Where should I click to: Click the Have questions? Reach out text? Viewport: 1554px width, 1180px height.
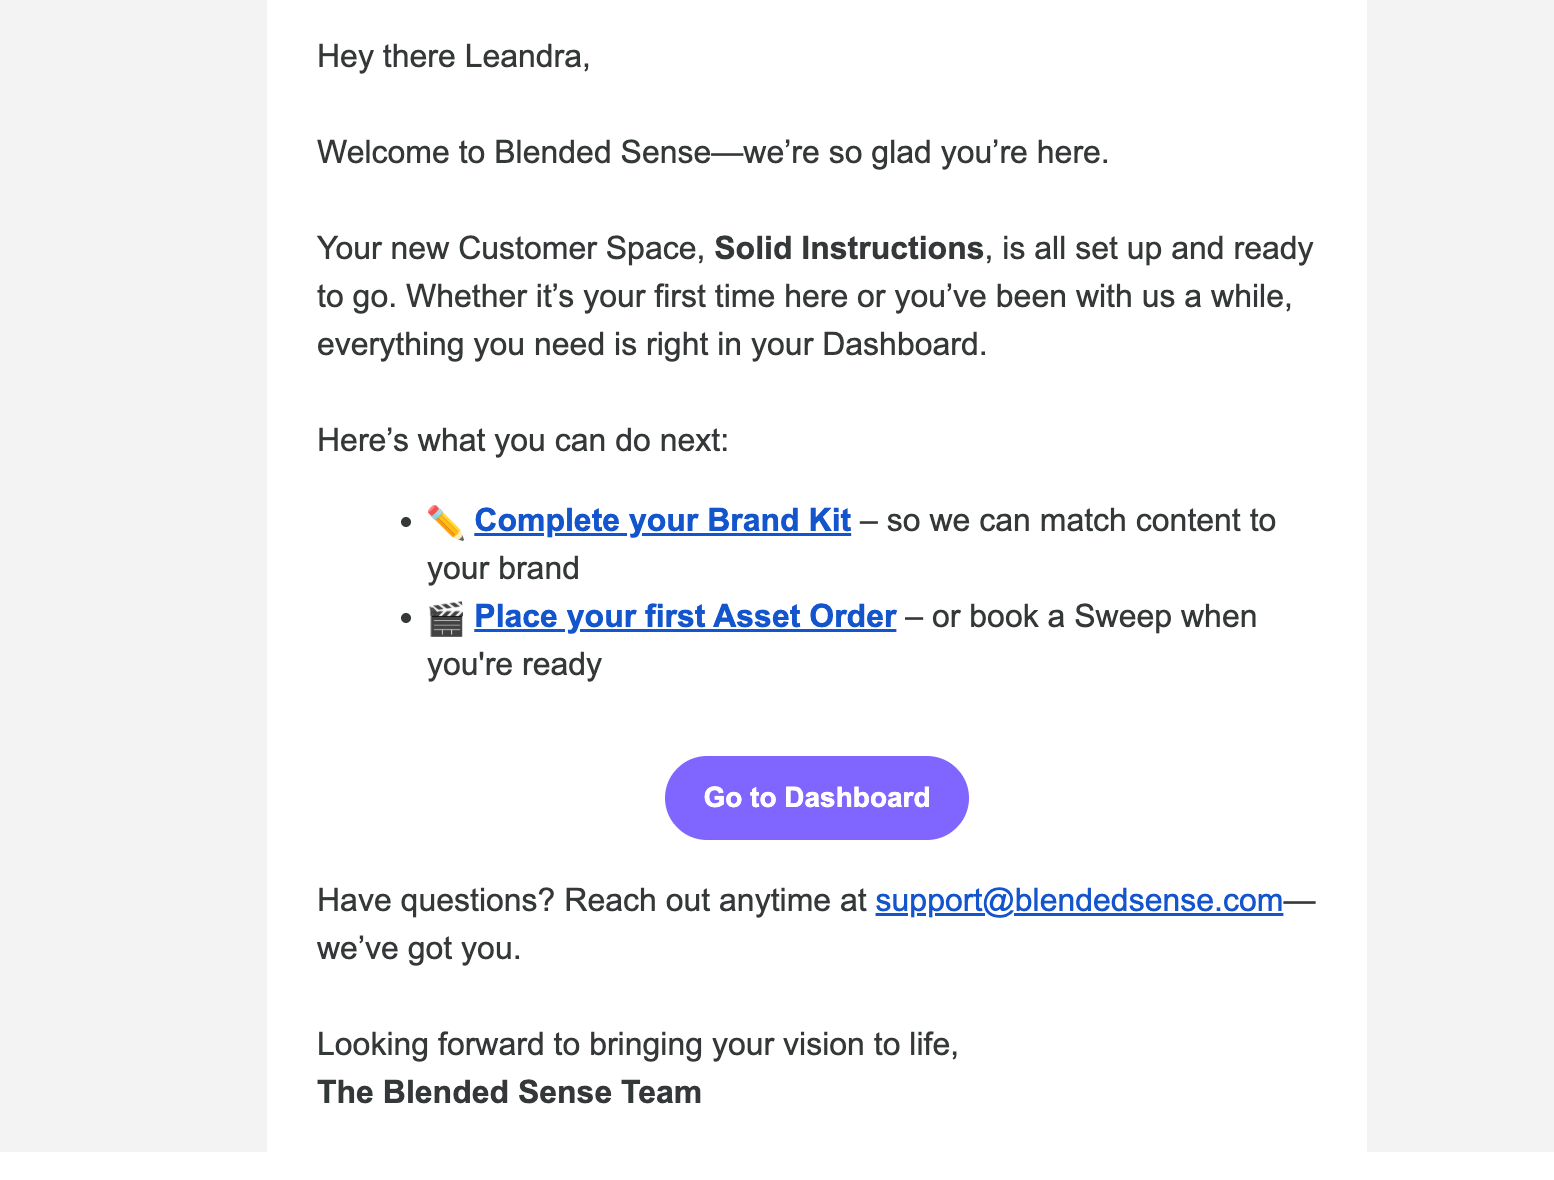coord(591,901)
